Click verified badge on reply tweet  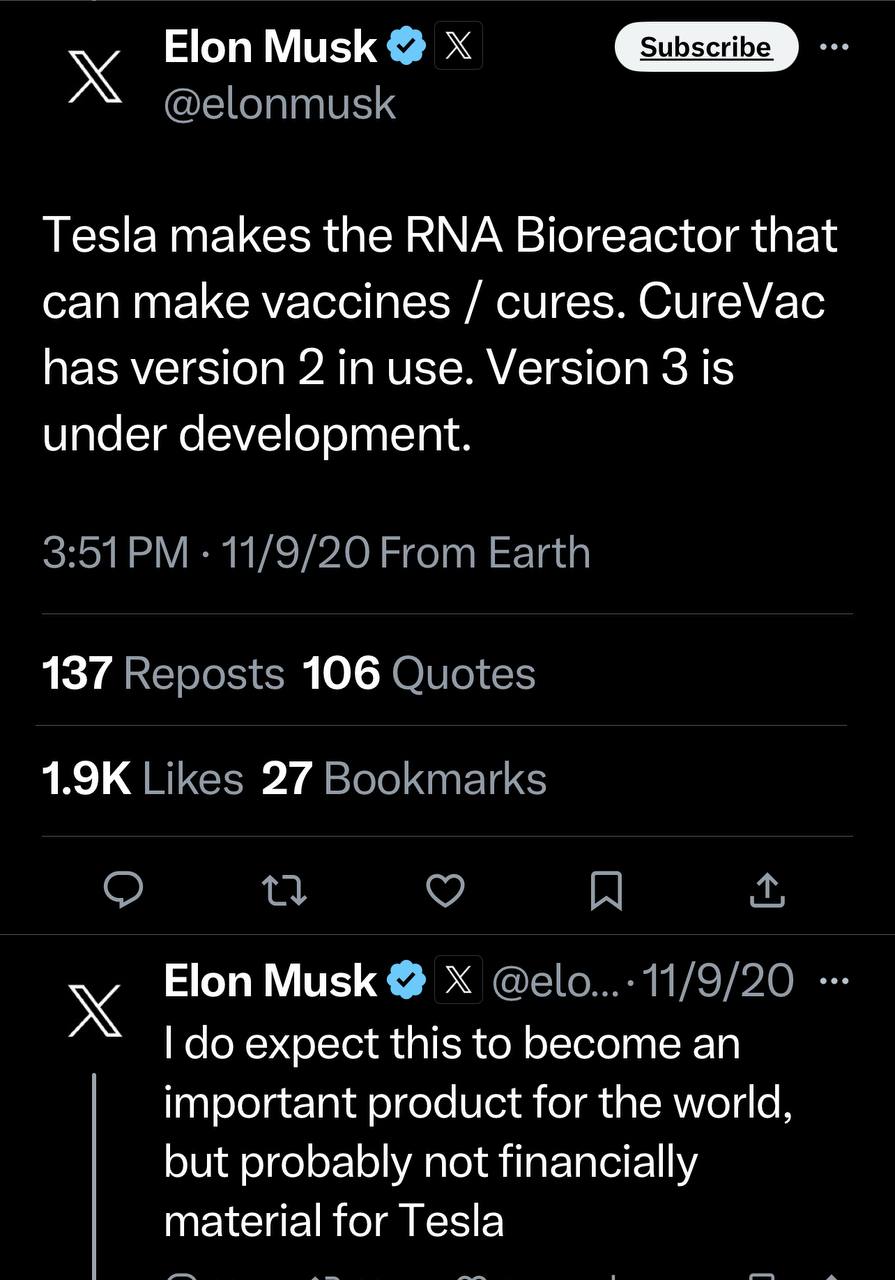tap(406, 981)
